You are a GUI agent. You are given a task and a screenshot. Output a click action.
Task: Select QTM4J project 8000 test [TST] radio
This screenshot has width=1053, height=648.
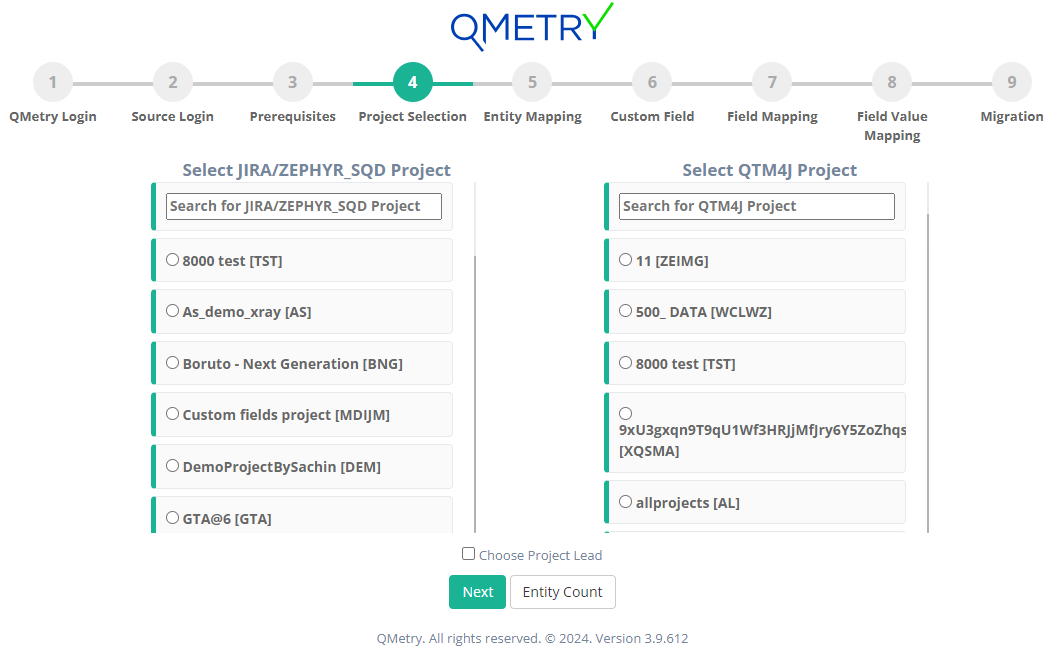tap(626, 363)
